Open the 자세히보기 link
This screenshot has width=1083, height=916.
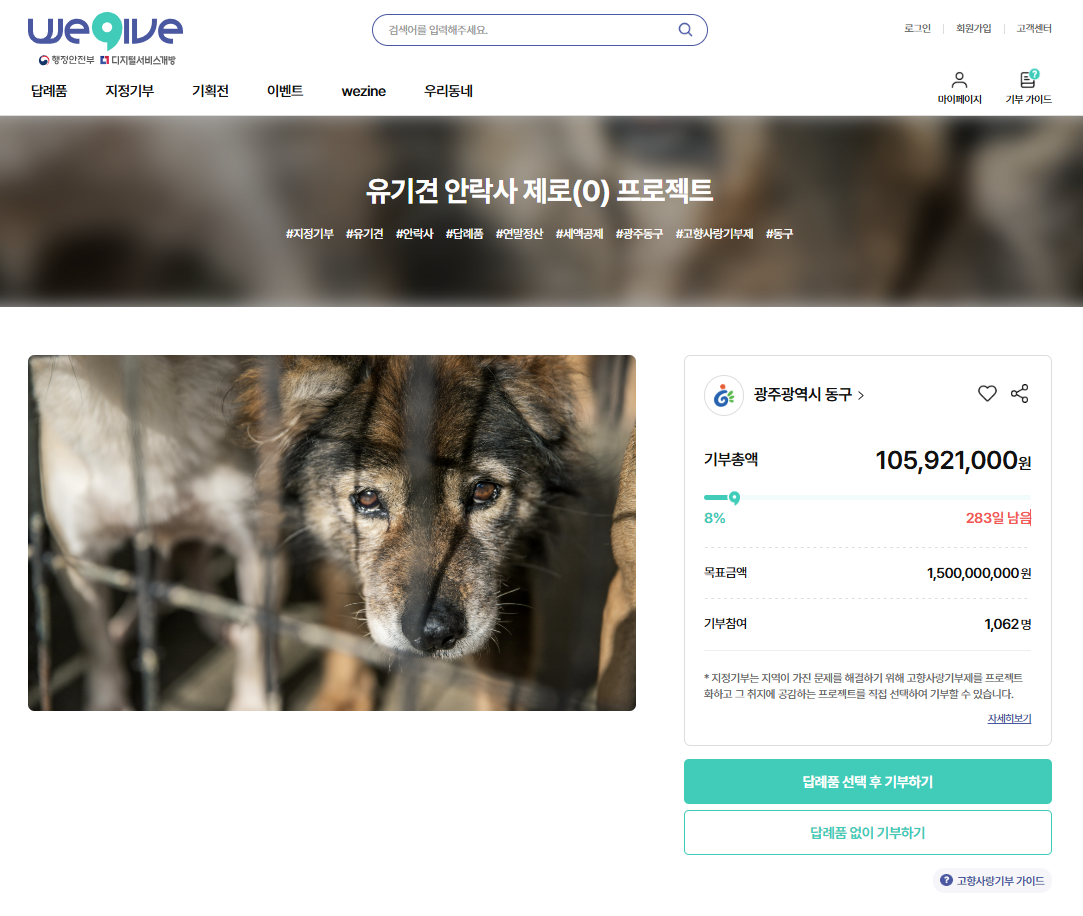point(1009,718)
